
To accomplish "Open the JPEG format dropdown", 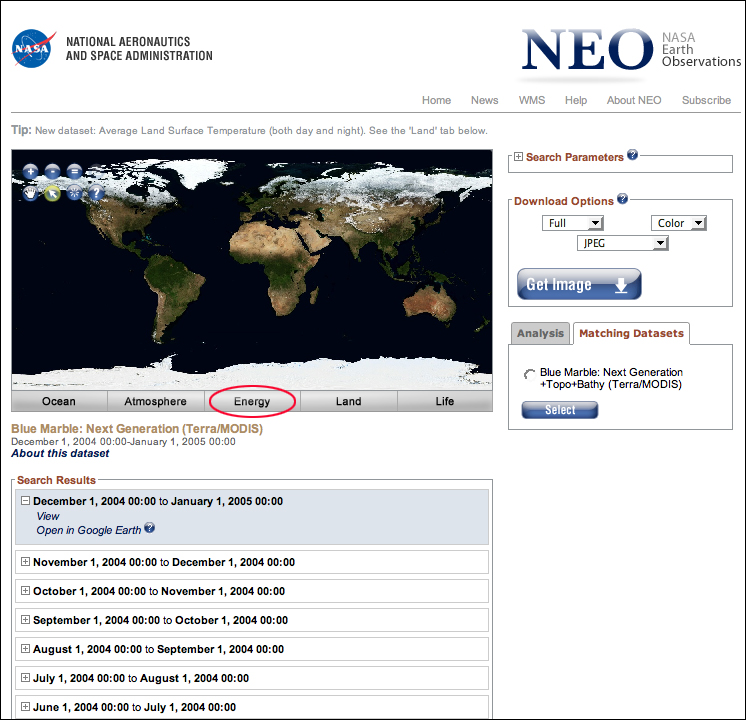I will [622, 243].
